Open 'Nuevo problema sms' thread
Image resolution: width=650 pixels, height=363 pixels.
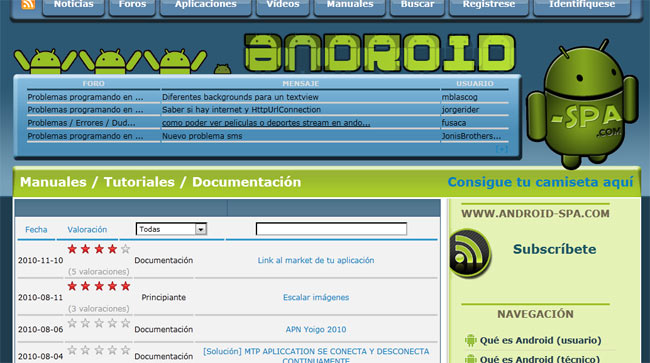tap(202, 136)
